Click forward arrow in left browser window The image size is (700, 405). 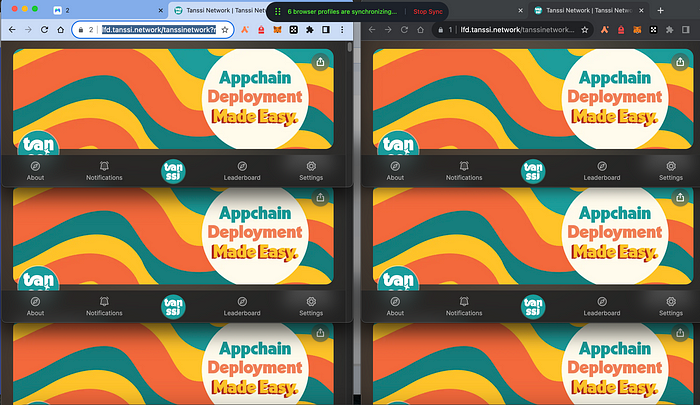tap(28, 30)
